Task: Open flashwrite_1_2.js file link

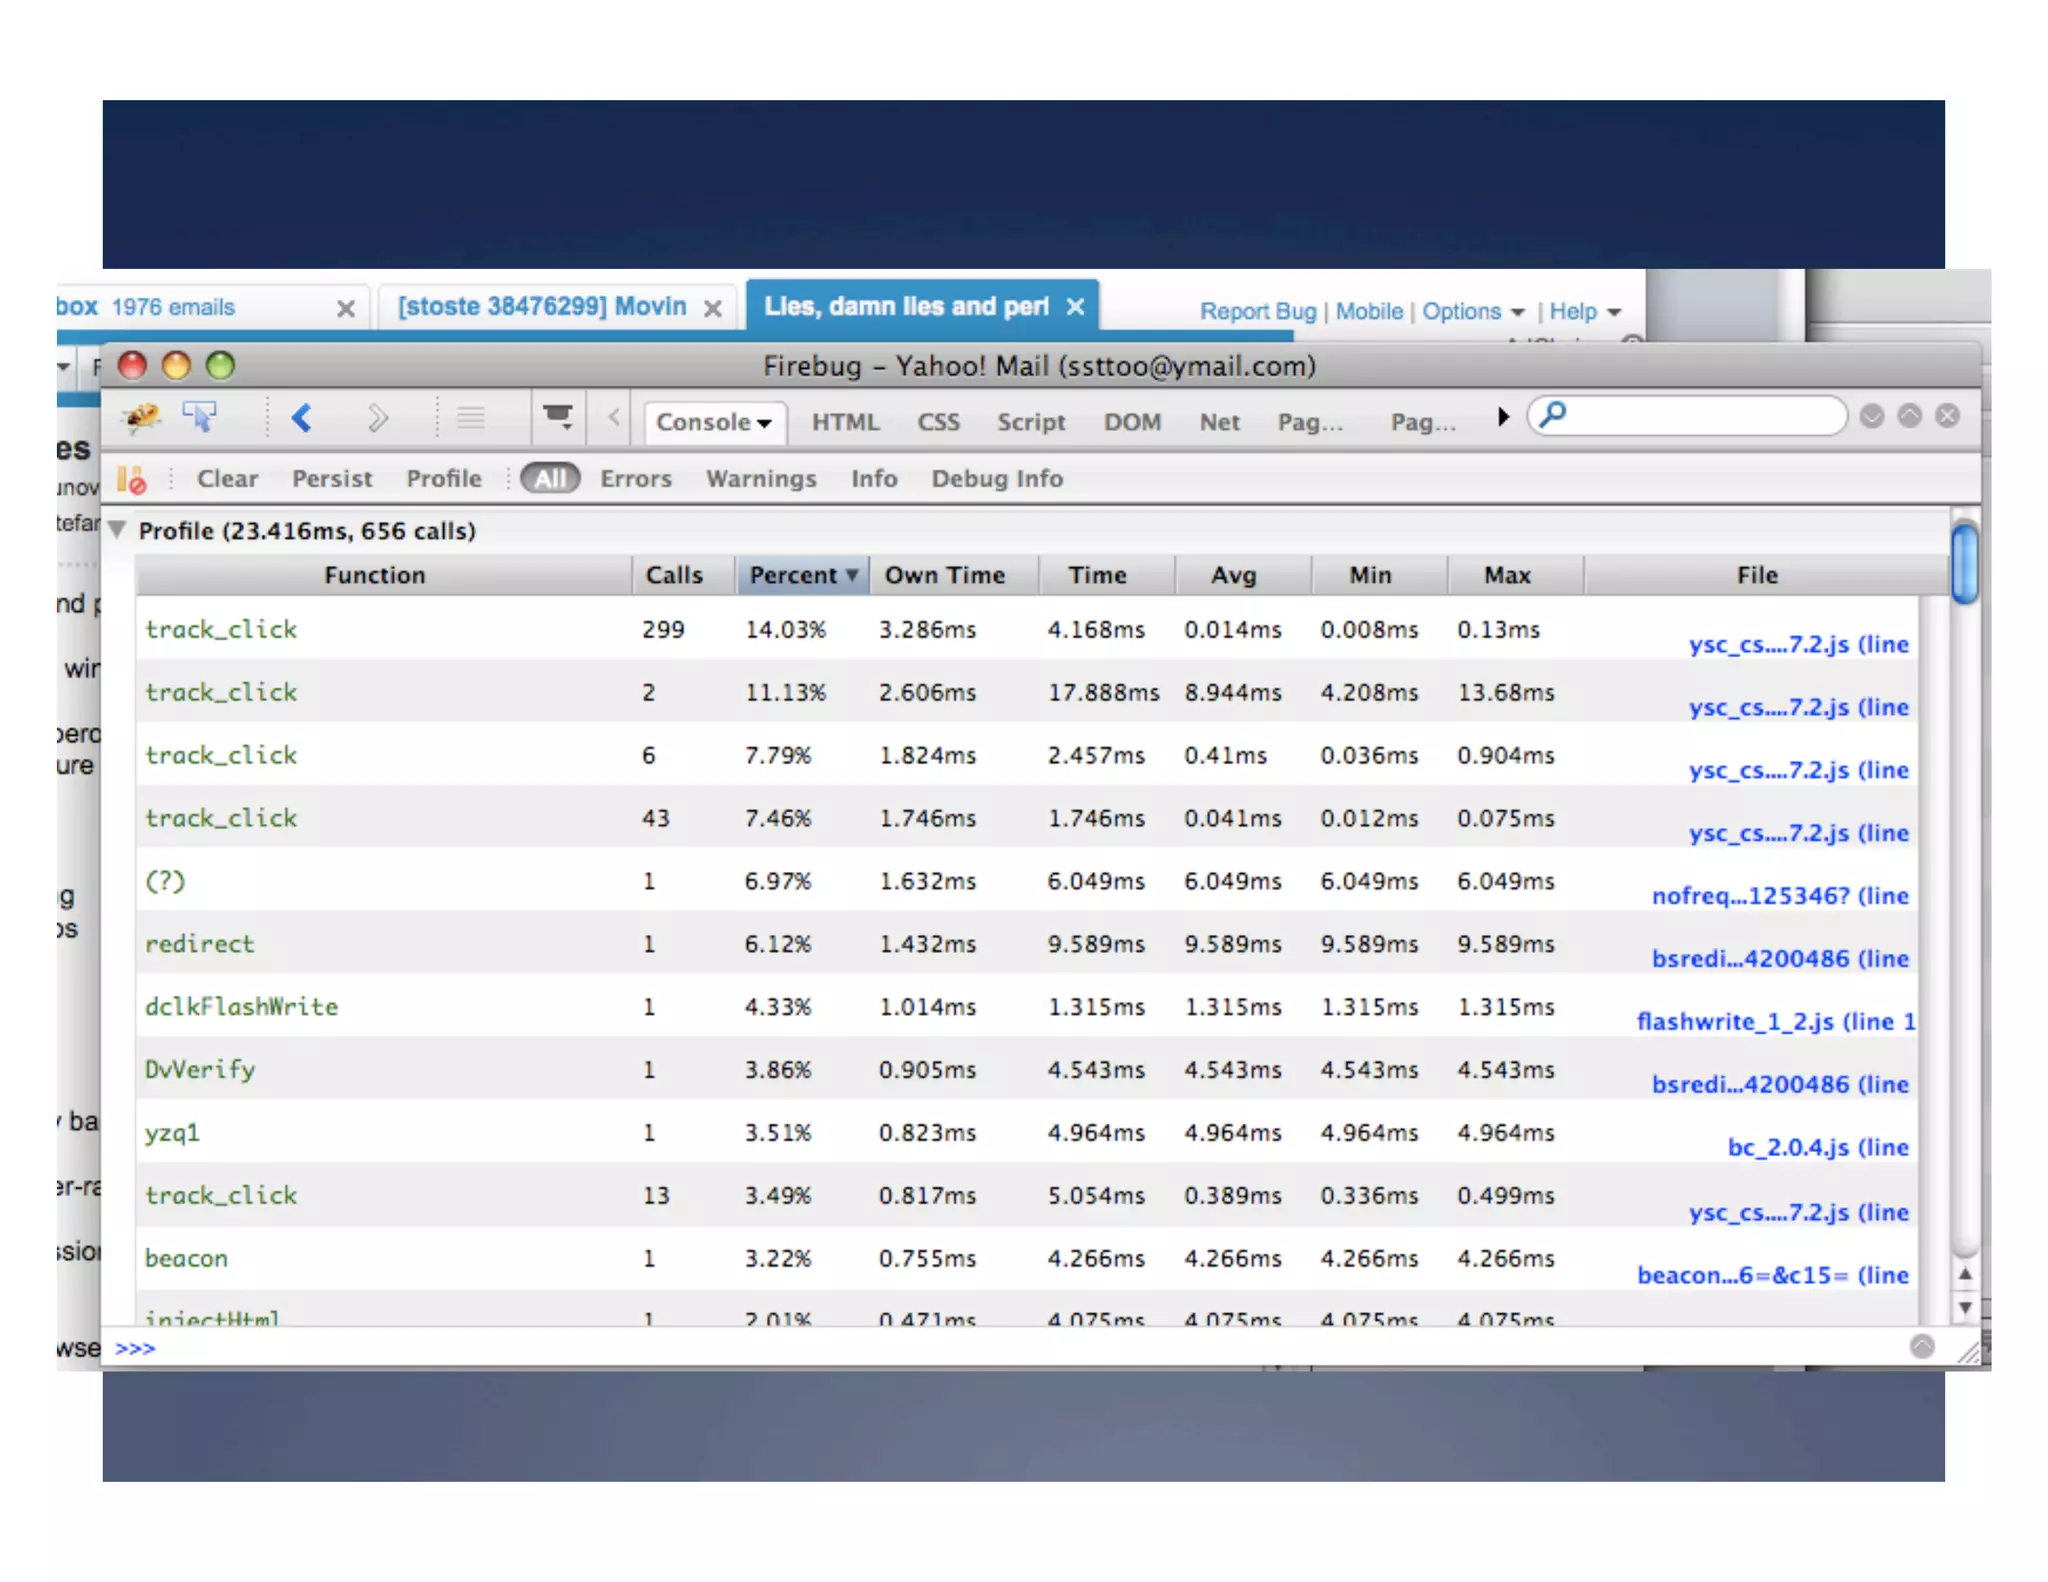Action: pos(1774,1021)
